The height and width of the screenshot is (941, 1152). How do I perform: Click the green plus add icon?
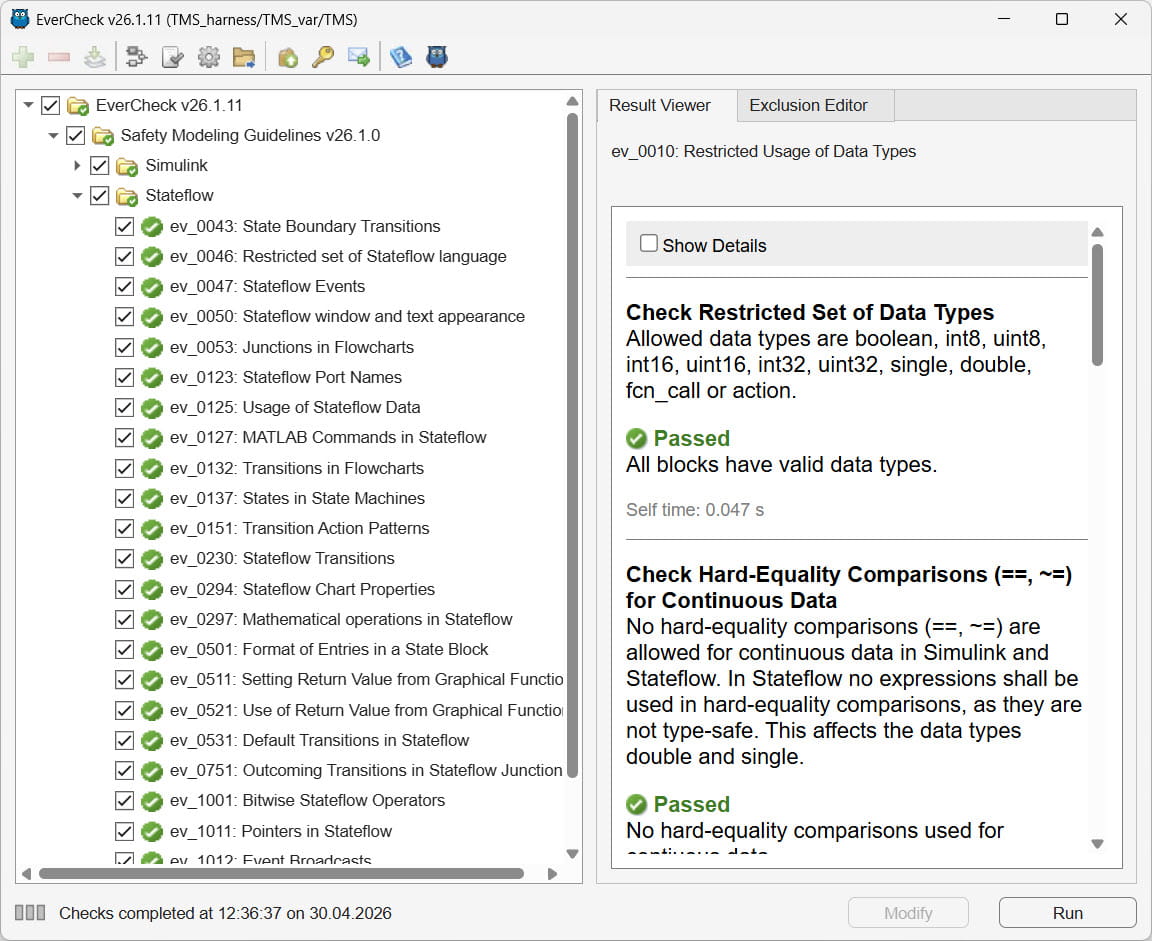coord(22,57)
